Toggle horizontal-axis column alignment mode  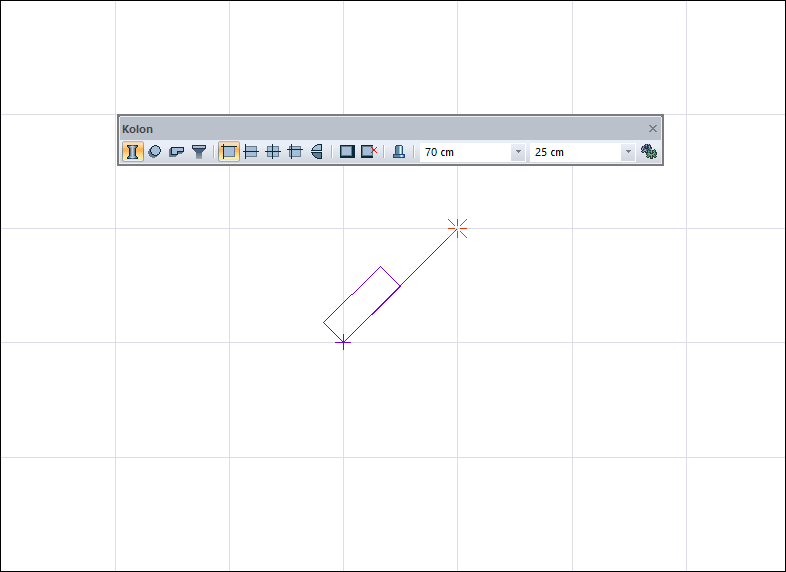251,151
